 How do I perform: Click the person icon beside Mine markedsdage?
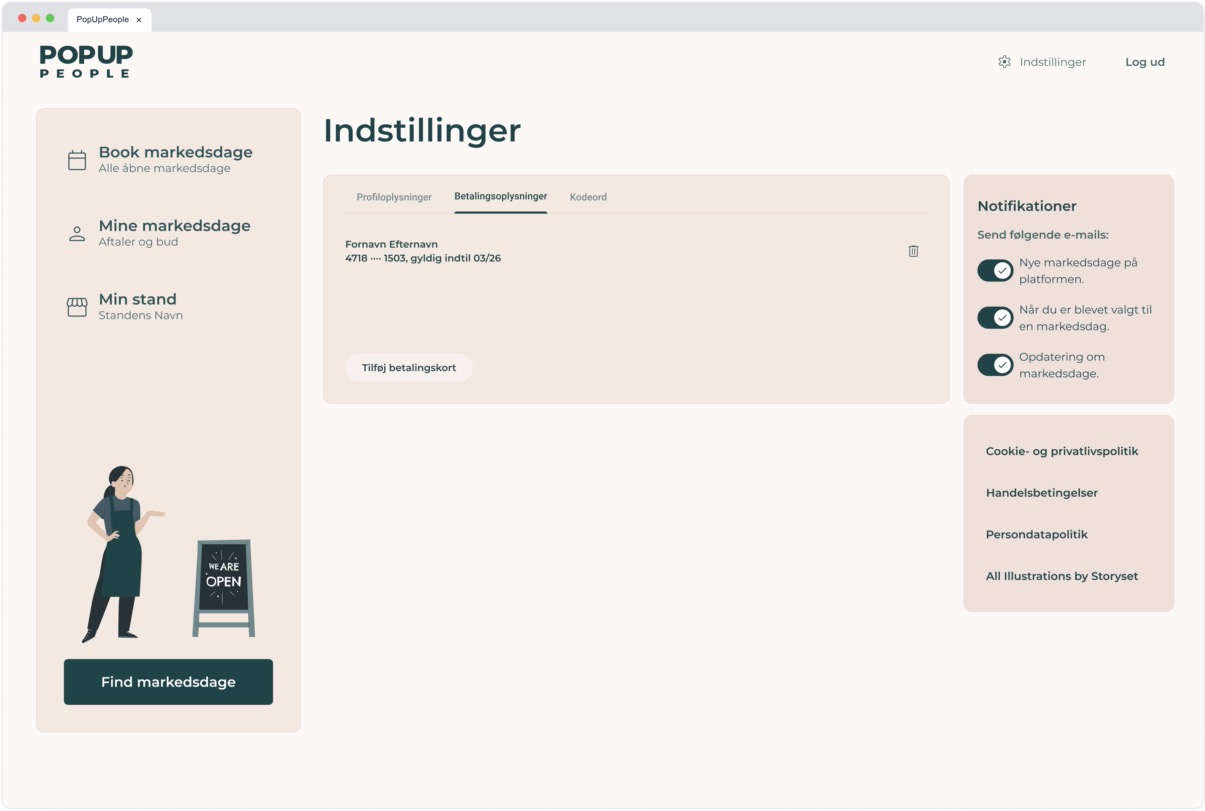(77, 234)
